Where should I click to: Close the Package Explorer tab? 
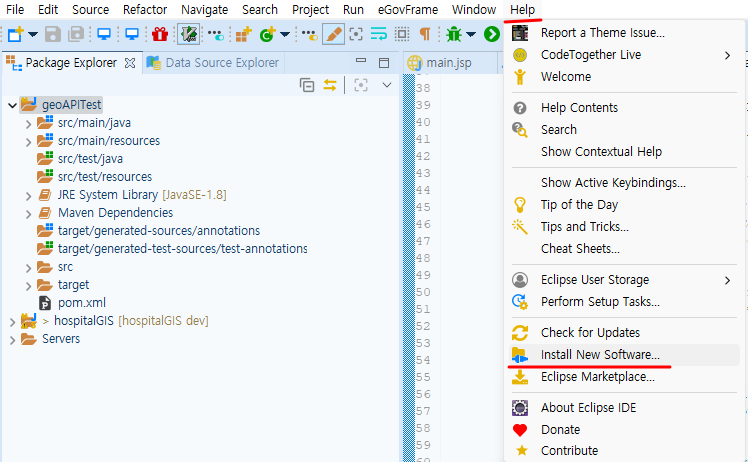pyautogui.click(x=130, y=63)
